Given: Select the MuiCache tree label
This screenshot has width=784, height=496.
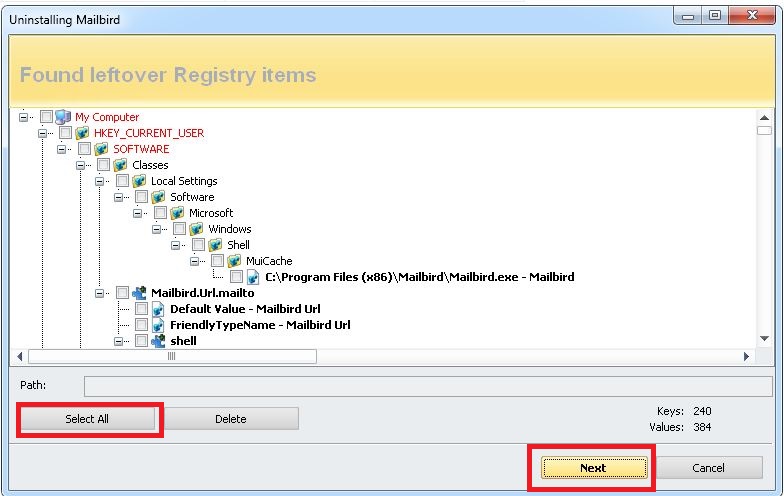Looking at the screenshot, I should pos(269,261).
